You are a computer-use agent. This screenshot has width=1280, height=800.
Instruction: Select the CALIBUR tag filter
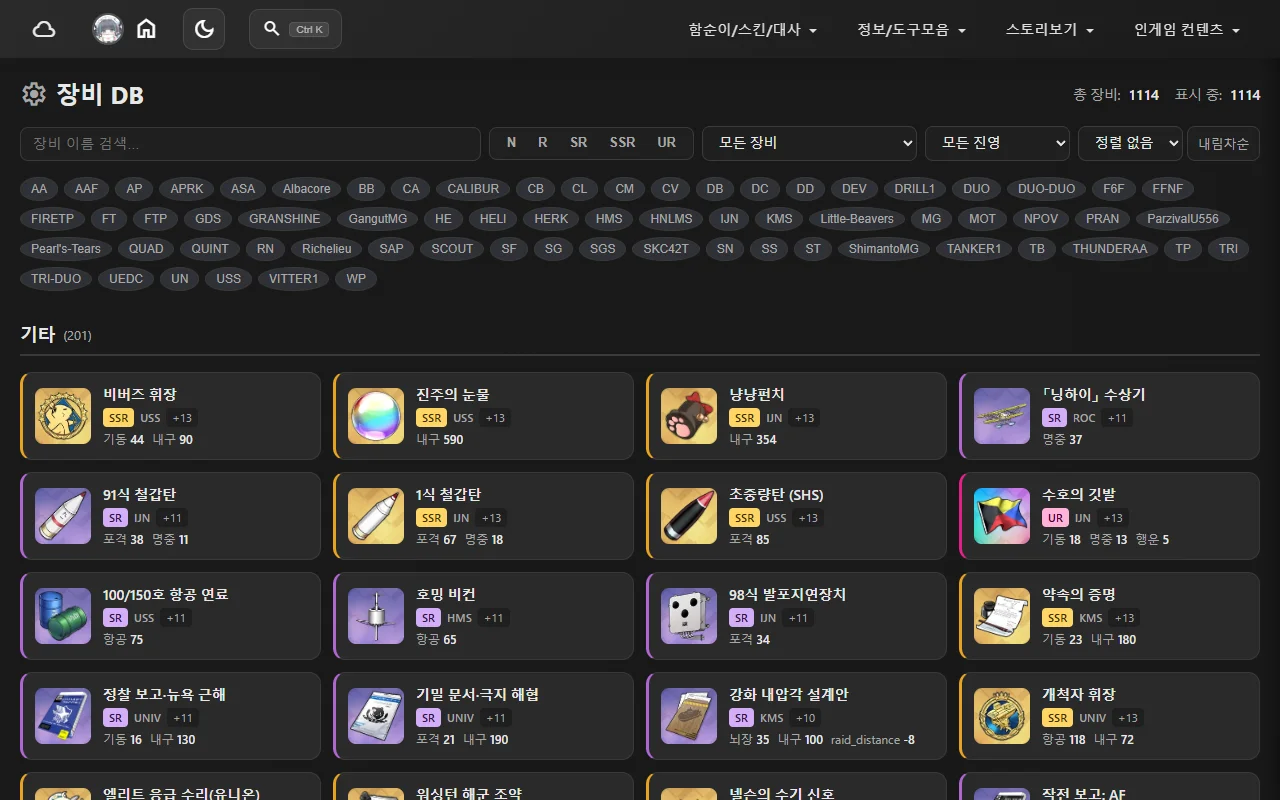point(473,189)
